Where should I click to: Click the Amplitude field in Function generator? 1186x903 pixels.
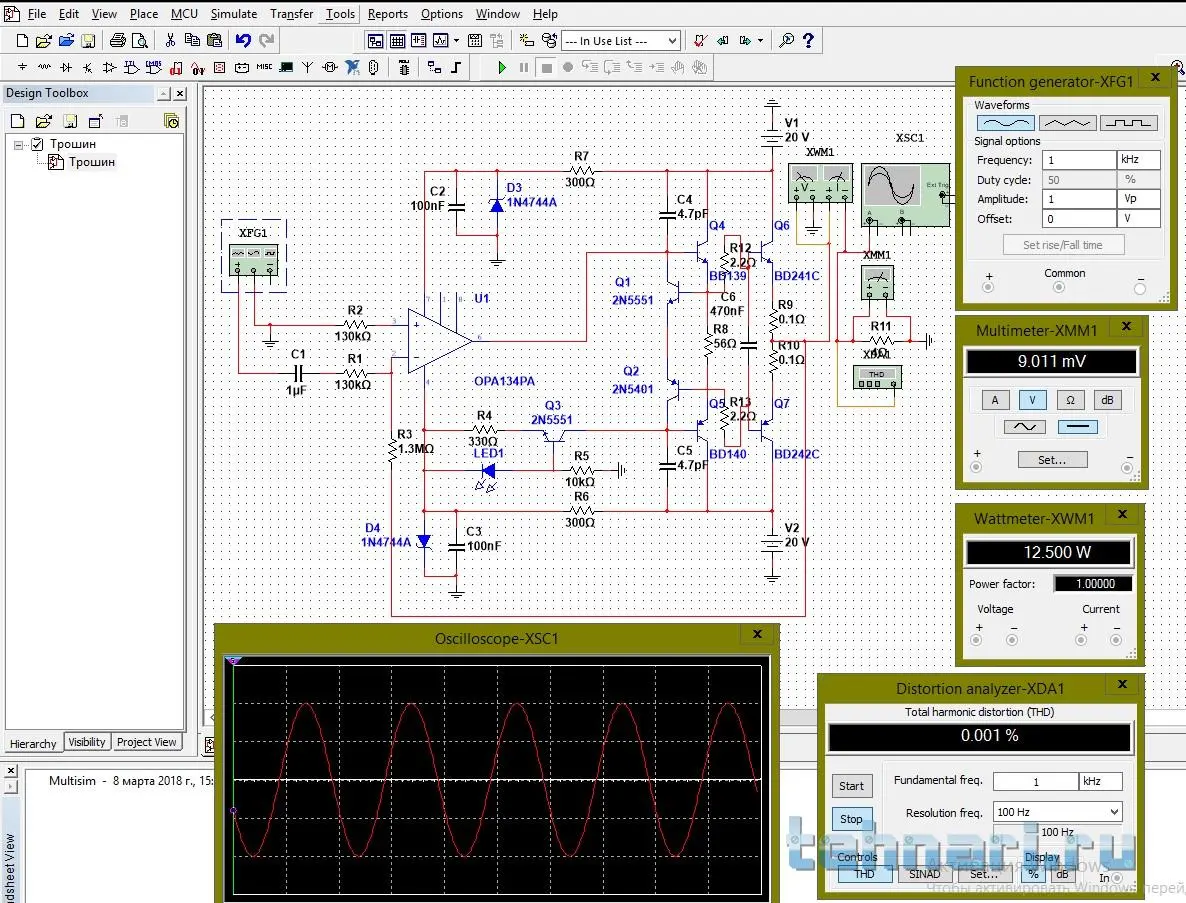(x=1078, y=199)
